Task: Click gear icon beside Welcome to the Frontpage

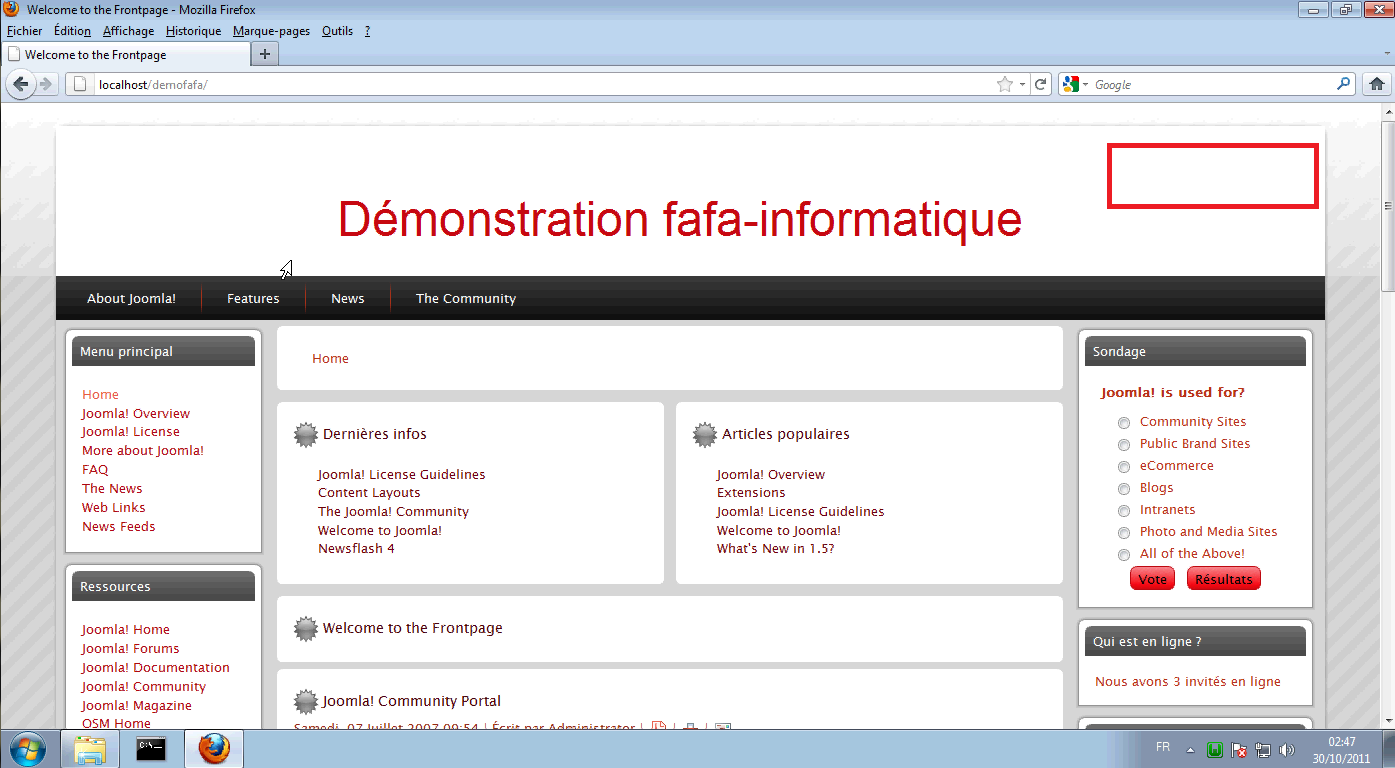Action: pos(306,628)
